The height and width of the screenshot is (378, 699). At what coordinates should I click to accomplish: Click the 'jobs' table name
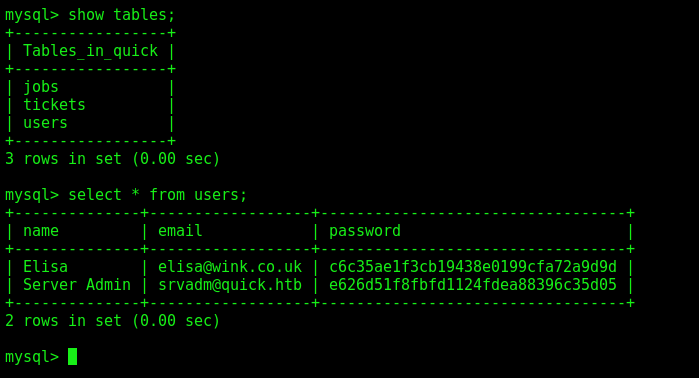click(41, 87)
